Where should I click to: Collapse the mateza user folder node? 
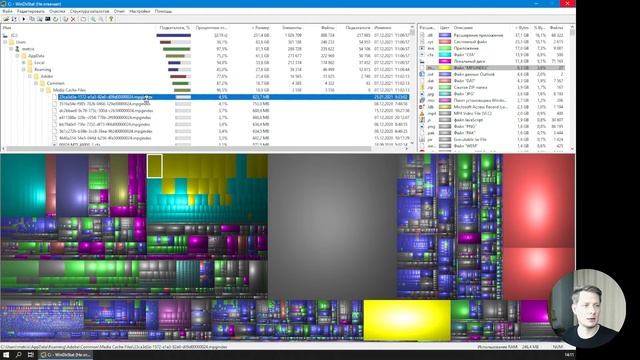pyautogui.click(x=11, y=49)
